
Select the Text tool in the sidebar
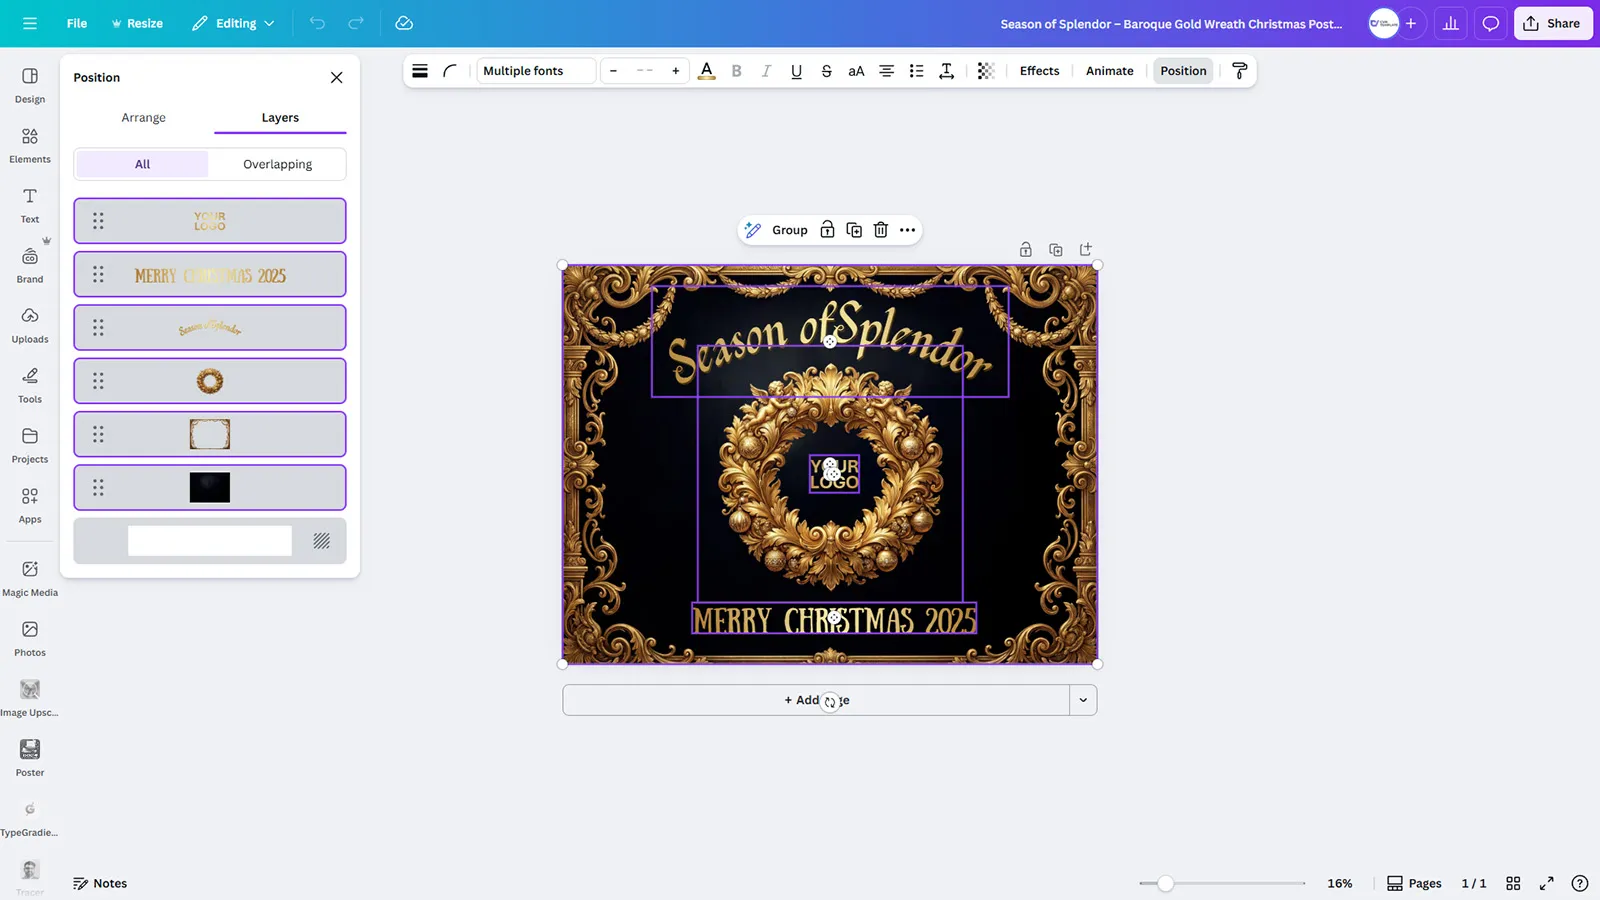coord(29,203)
